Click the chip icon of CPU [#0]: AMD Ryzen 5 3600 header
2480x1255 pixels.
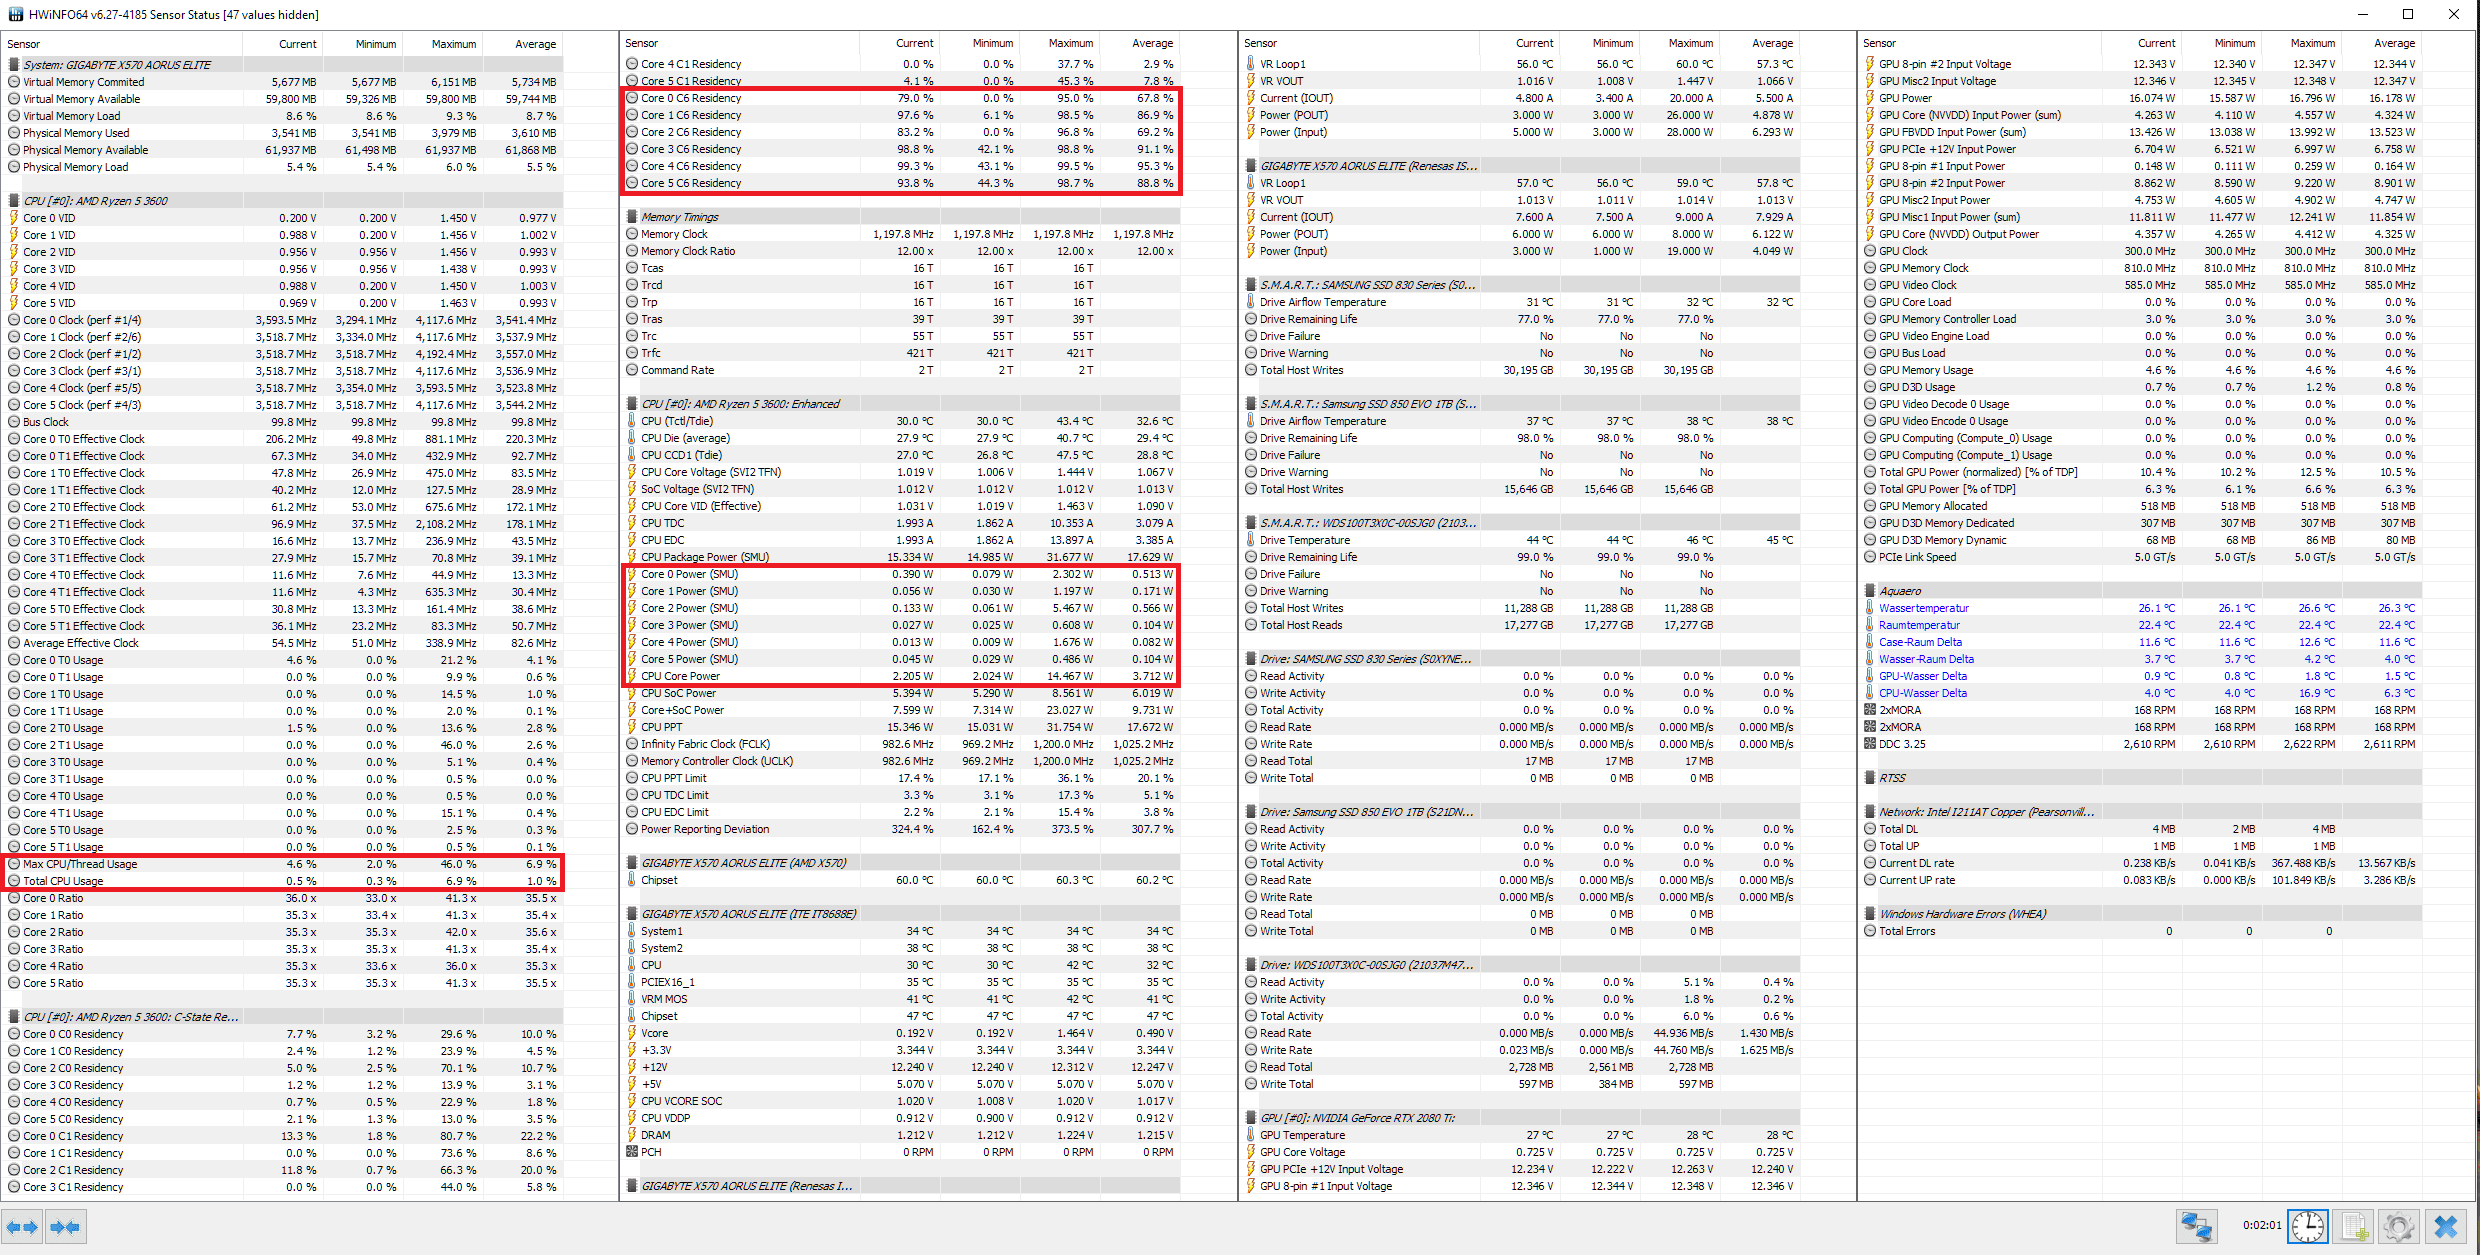(x=14, y=201)
